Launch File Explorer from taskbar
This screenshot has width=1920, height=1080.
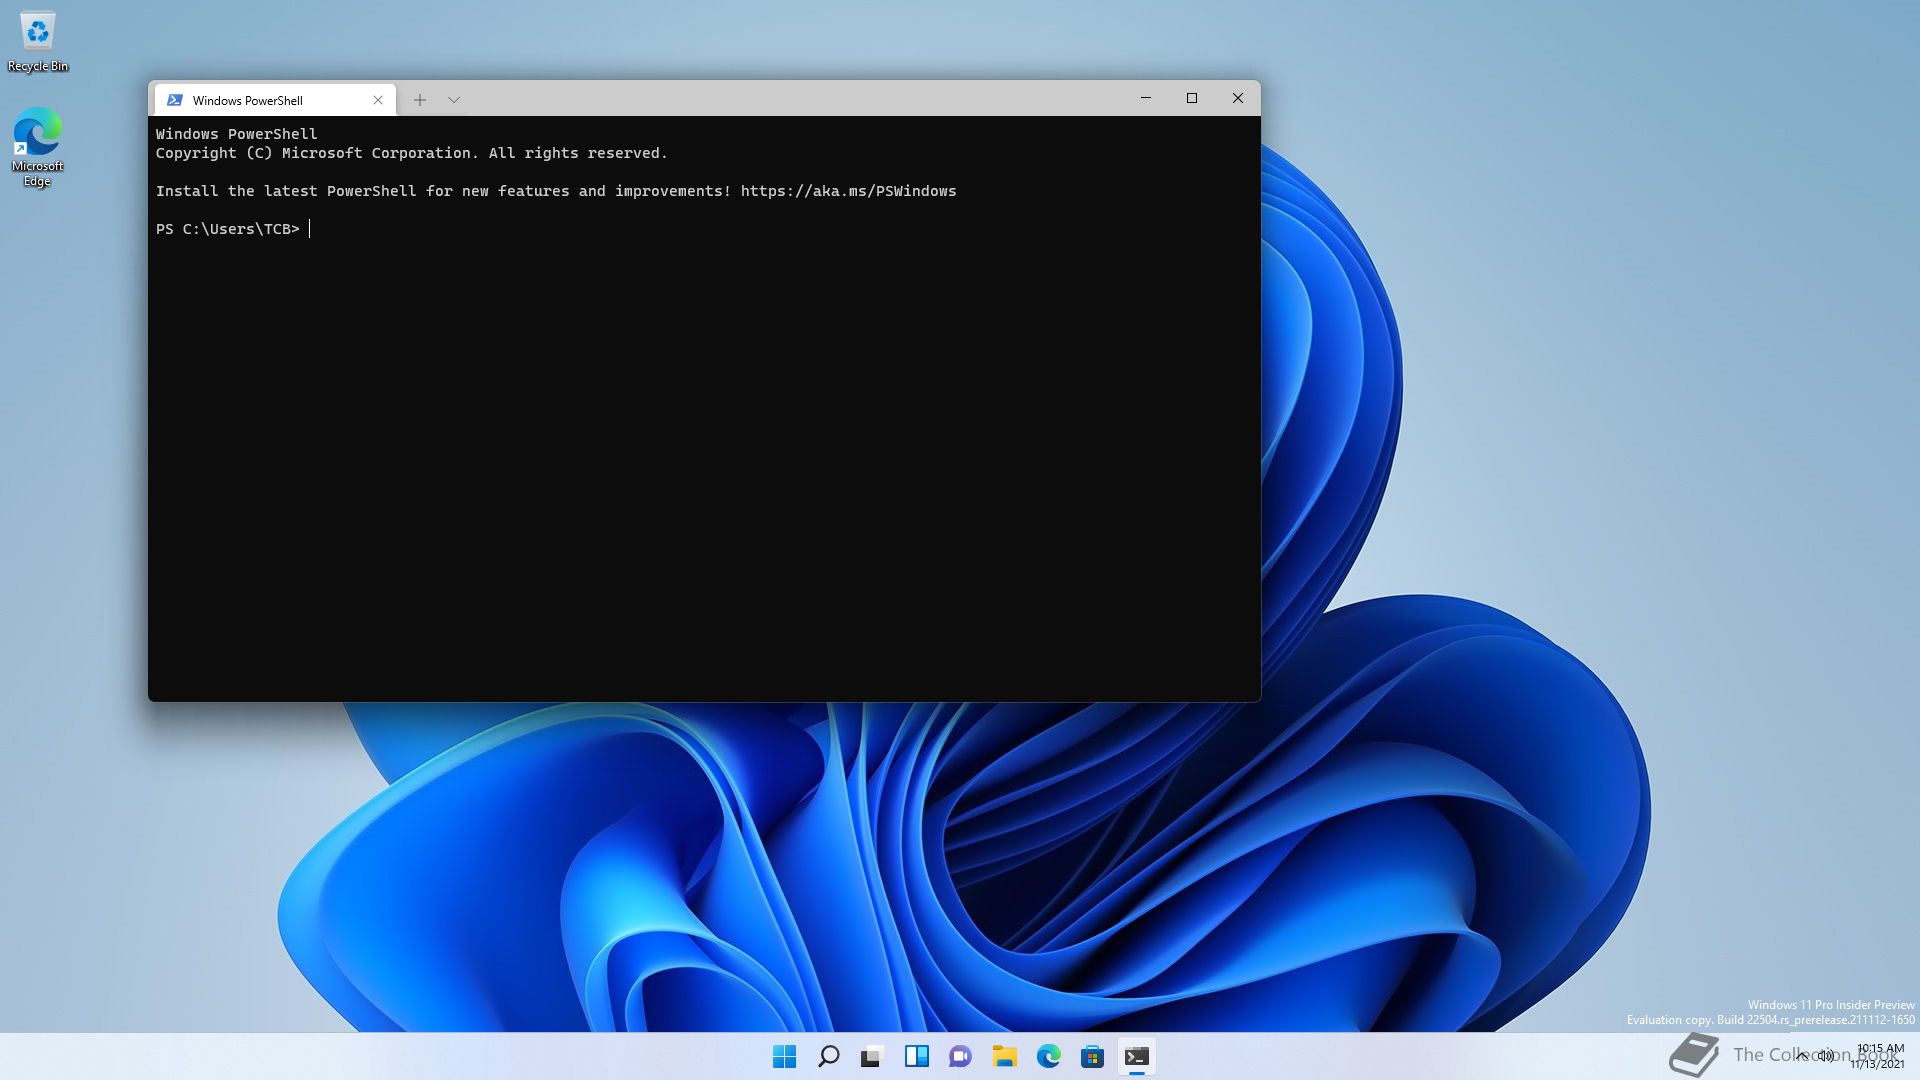tap(1005, 1056)
